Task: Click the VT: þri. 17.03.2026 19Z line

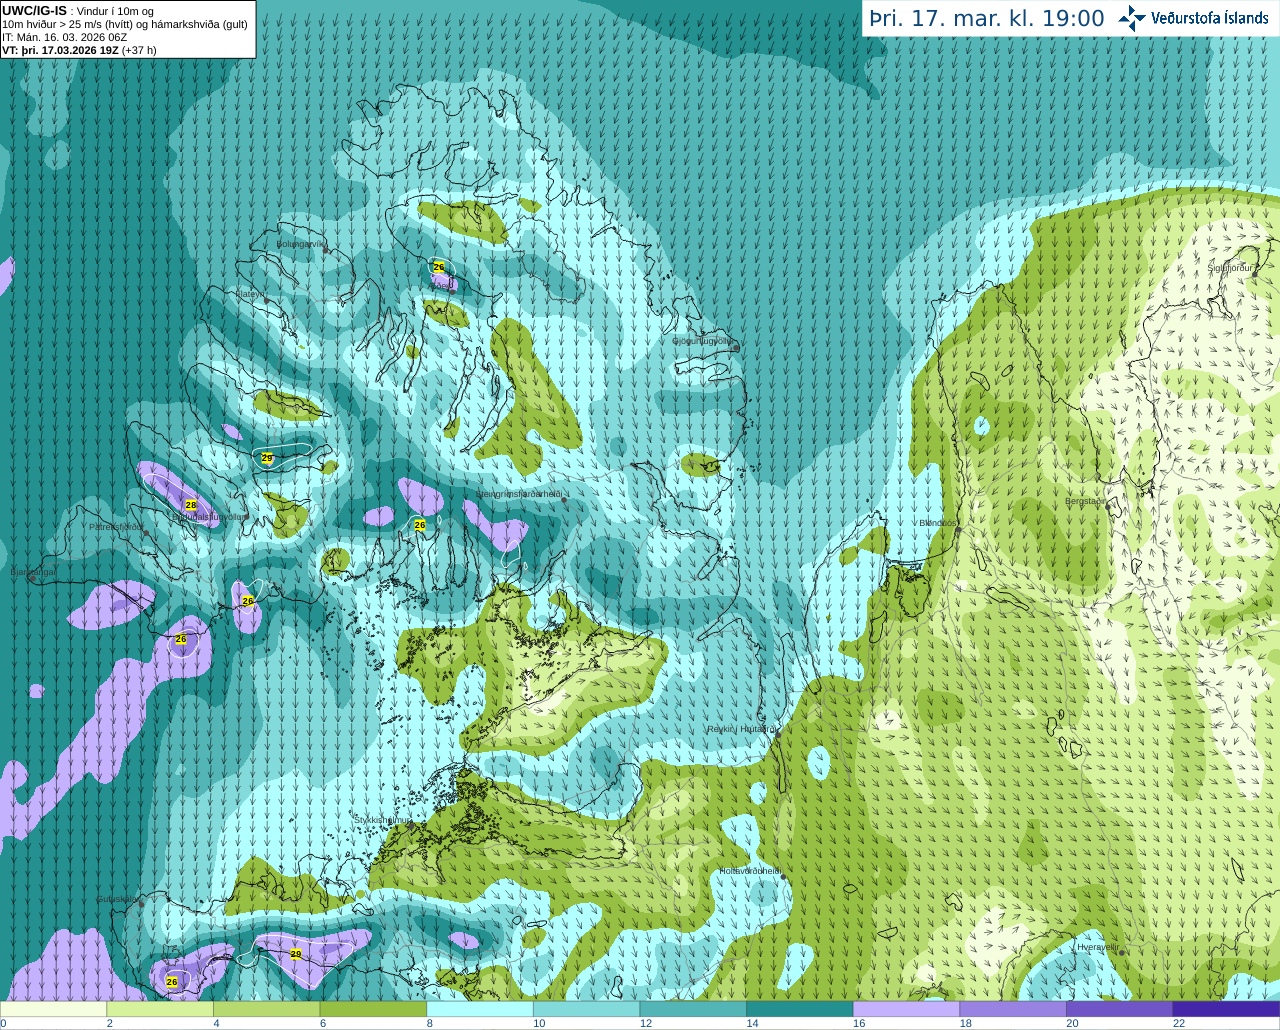Action: pyautogui.click(x=79, y=50)
